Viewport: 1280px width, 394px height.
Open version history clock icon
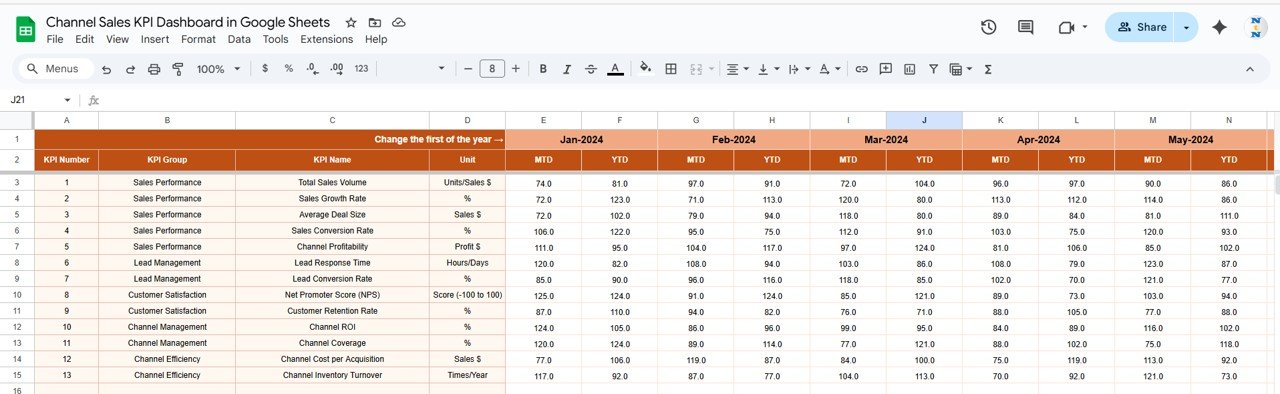tap(988, 27)
